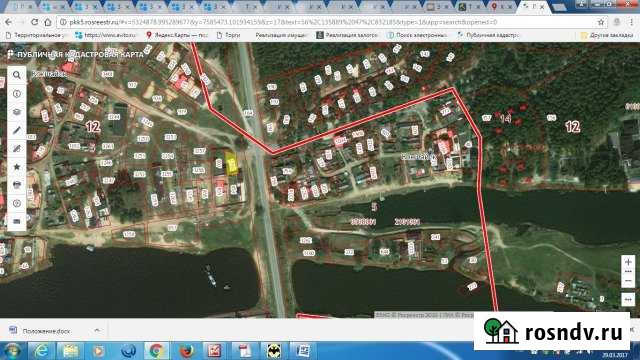Open more options below zoom controls
640x360 pixels.
628,299
